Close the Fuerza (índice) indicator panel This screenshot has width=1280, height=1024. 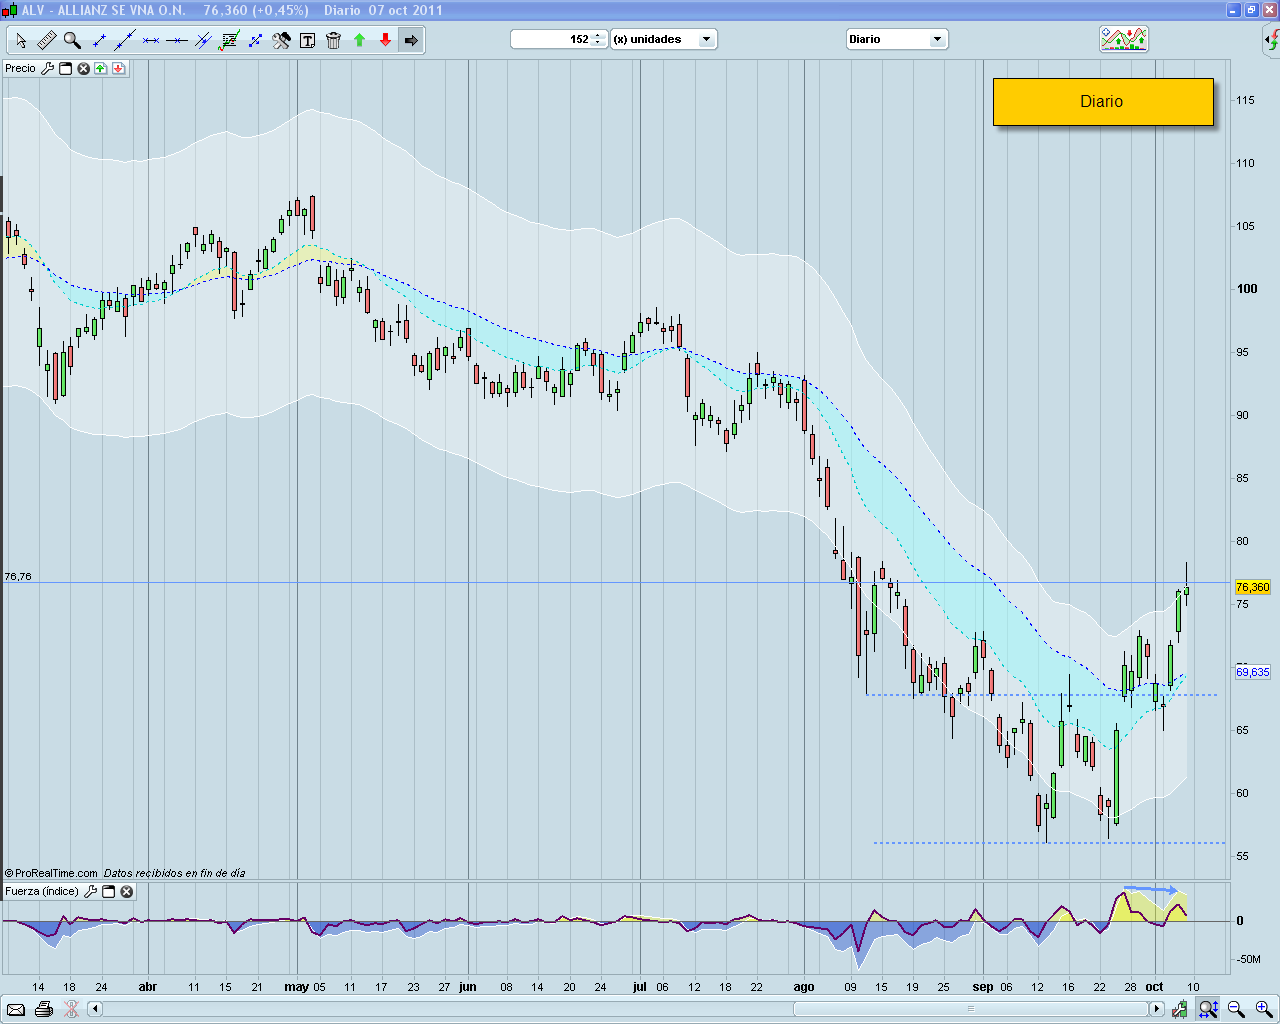127,892
